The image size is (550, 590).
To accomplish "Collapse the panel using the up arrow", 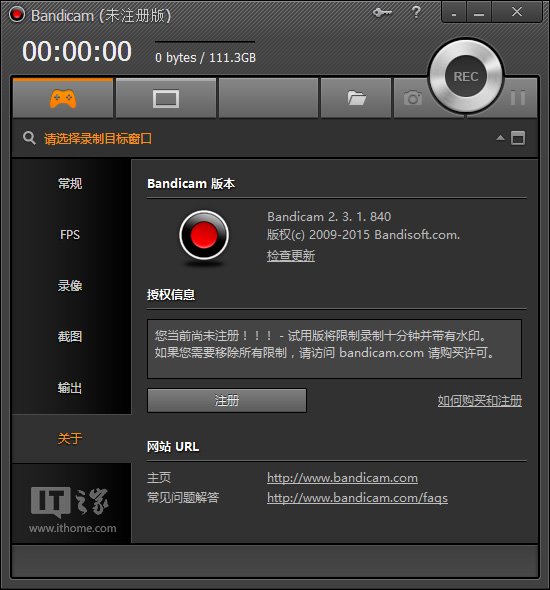I will pos(500,138).
